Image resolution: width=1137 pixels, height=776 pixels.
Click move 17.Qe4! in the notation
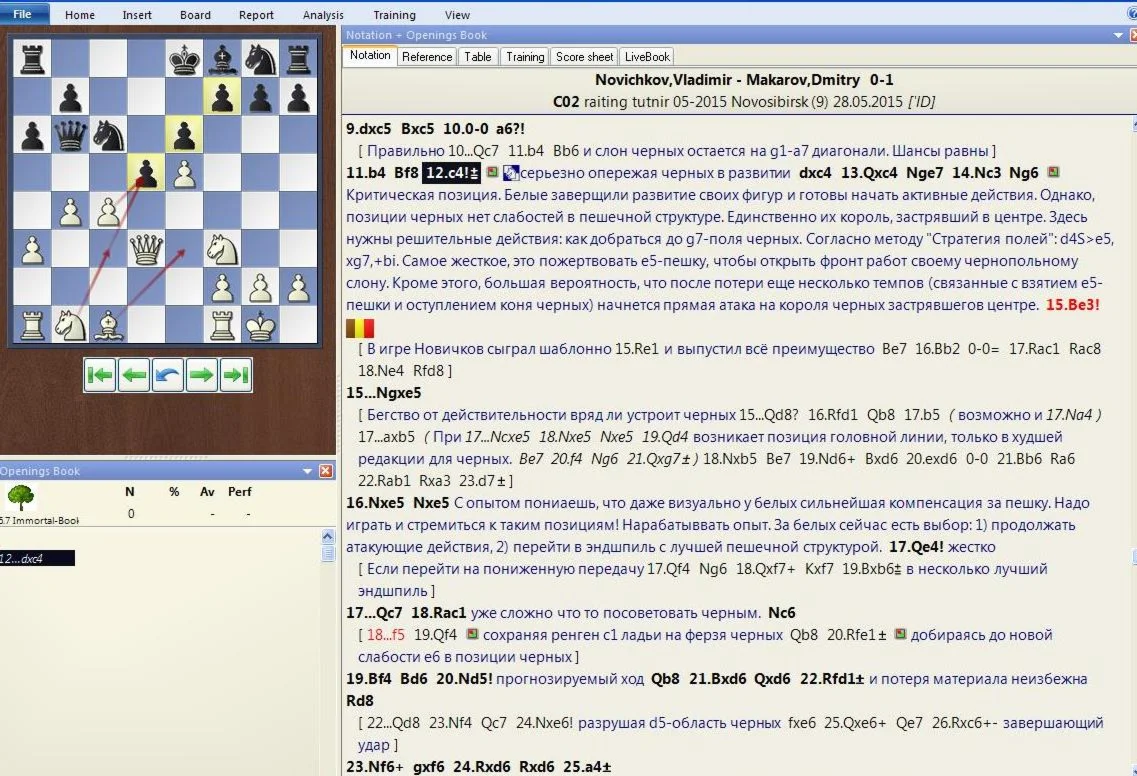pos(911,547)
